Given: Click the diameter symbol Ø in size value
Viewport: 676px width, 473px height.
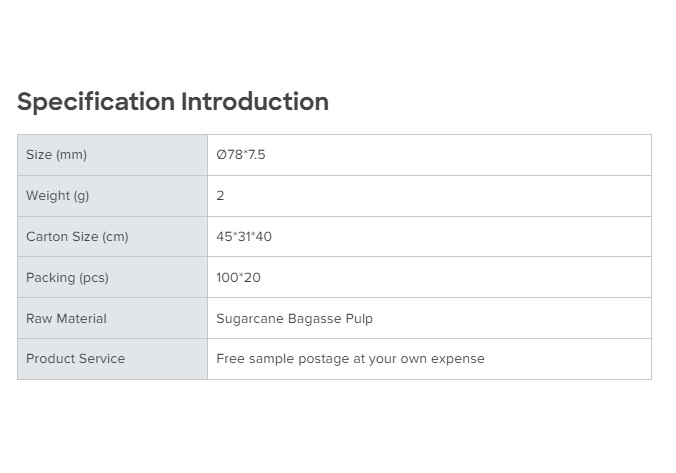Looking at the screenshot, I should 221,155.
